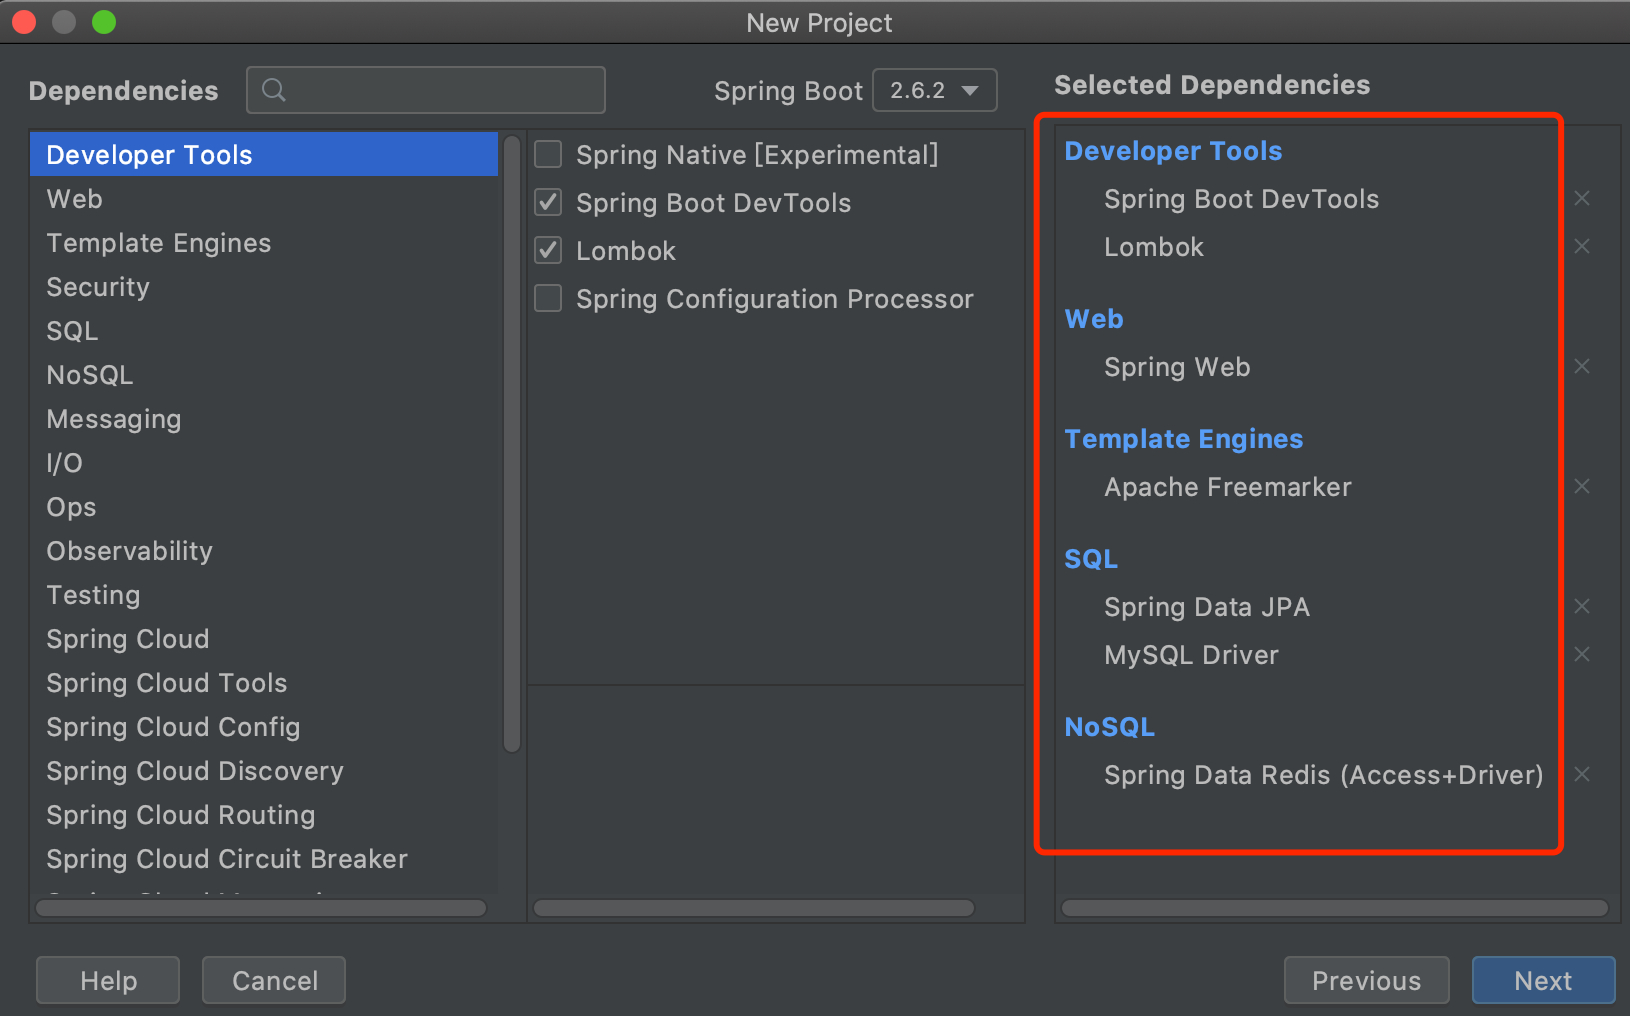Enable Spring Native [Experimental] checkbox
Viewport: 1630px width, 1016px height.
coord(548,154)
